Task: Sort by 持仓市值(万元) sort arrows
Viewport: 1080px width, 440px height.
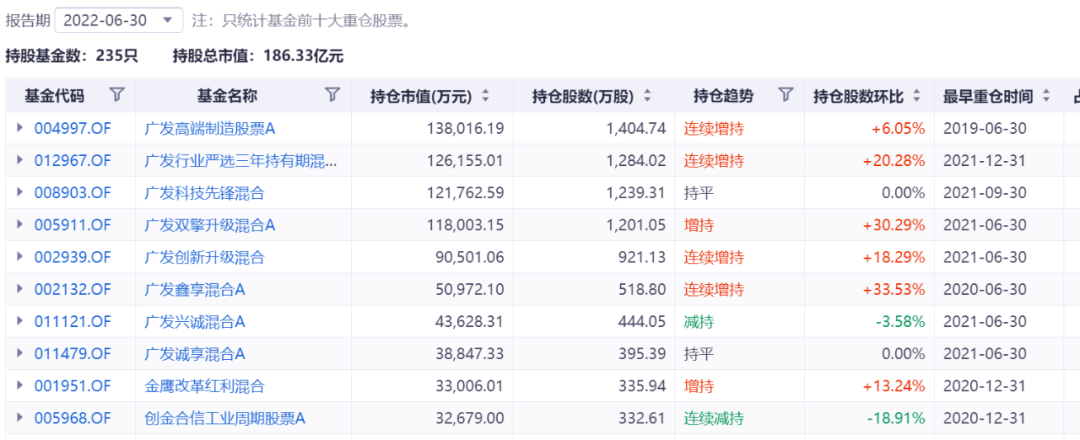Action: point(486,96)
